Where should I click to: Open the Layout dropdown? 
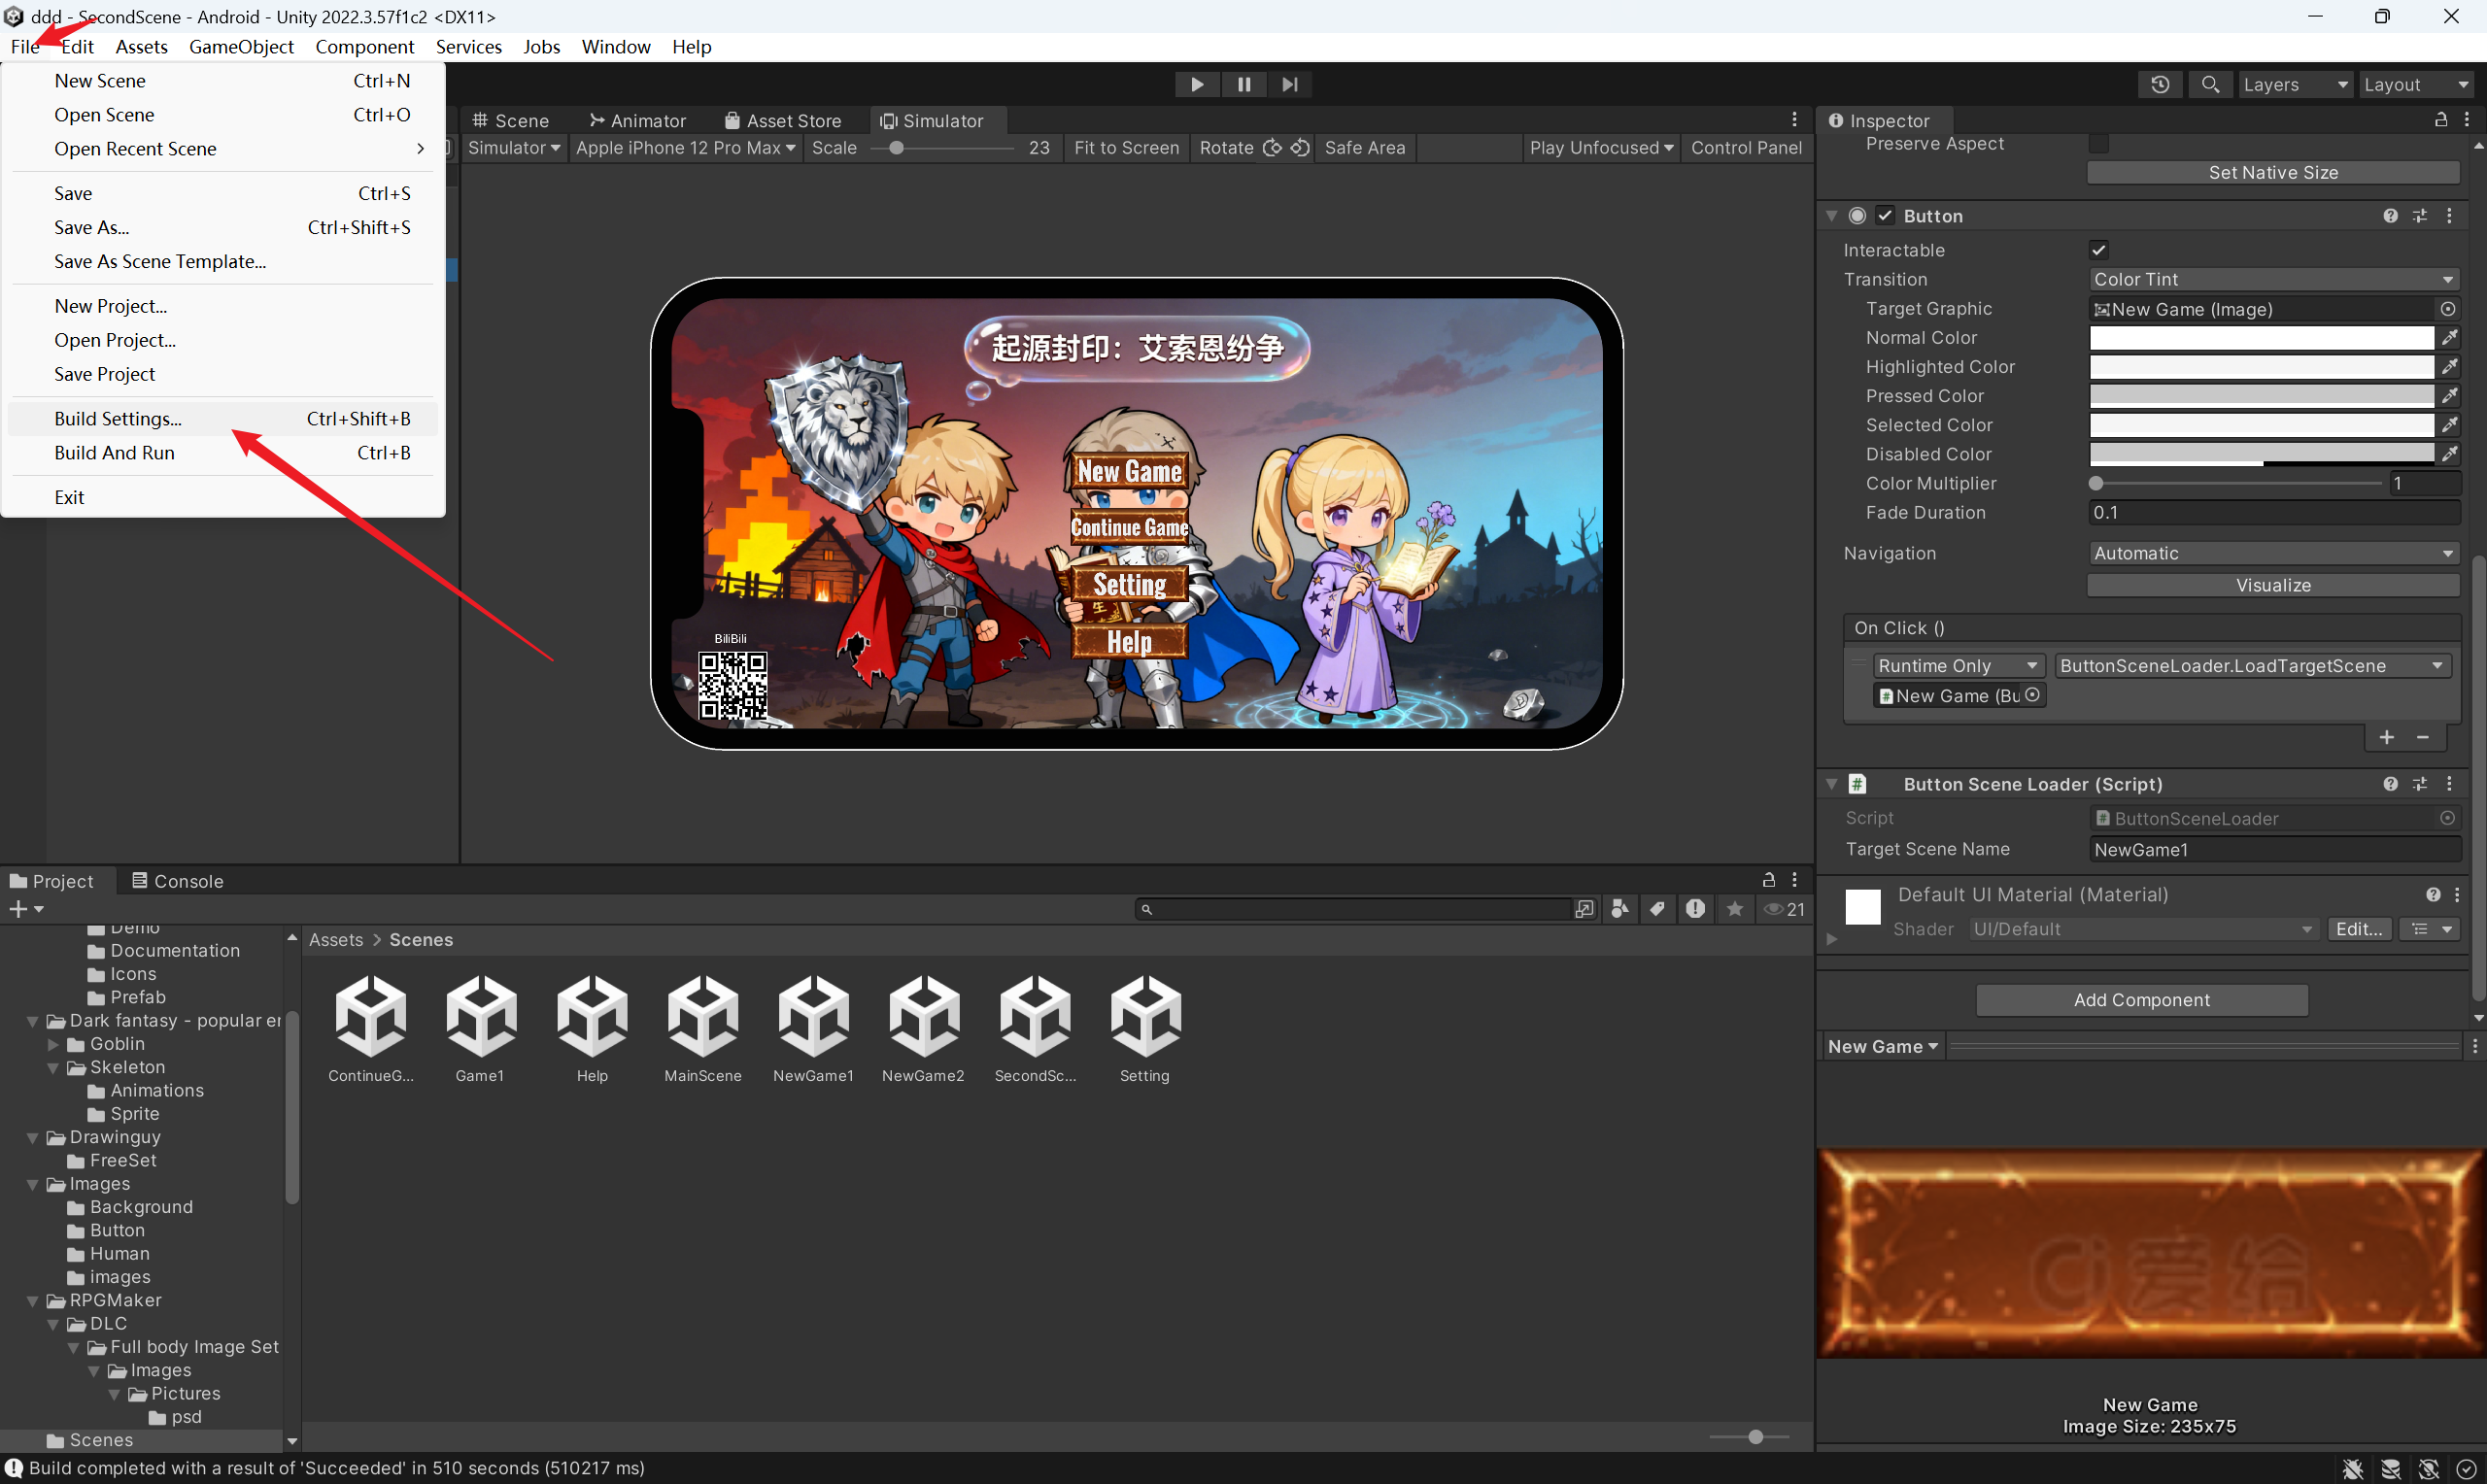(2417, 85)
